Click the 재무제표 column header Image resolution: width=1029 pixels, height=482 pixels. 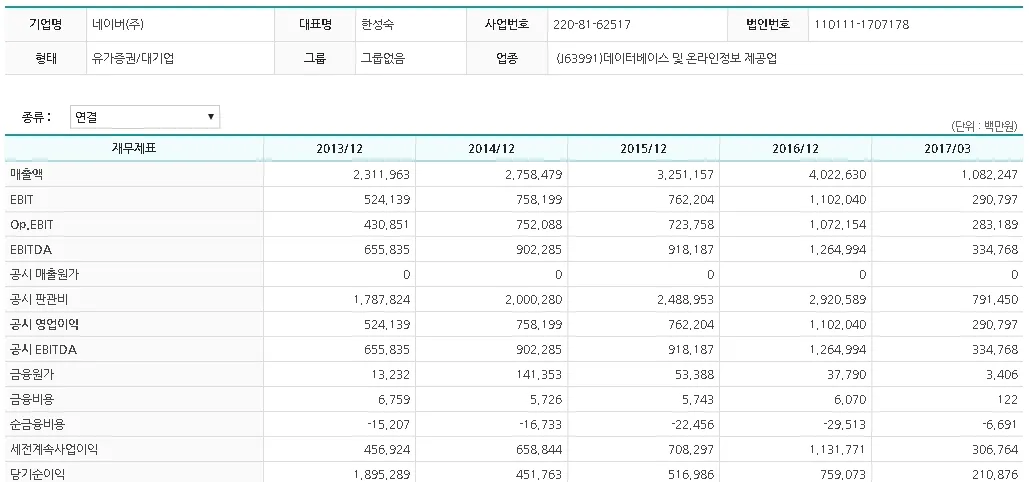tap(134, 148)
